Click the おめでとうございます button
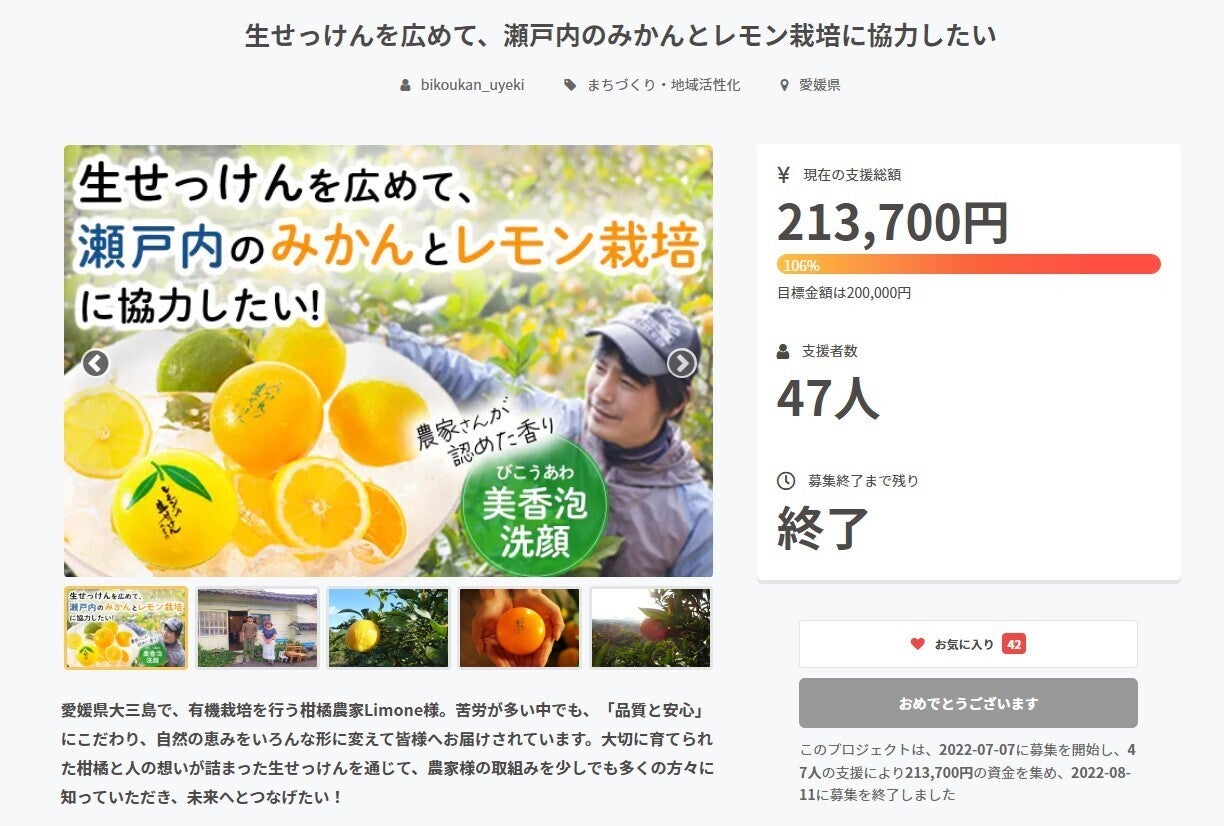Image resolution: width=1224 pixels, height=826 pixels. point(968,703)
